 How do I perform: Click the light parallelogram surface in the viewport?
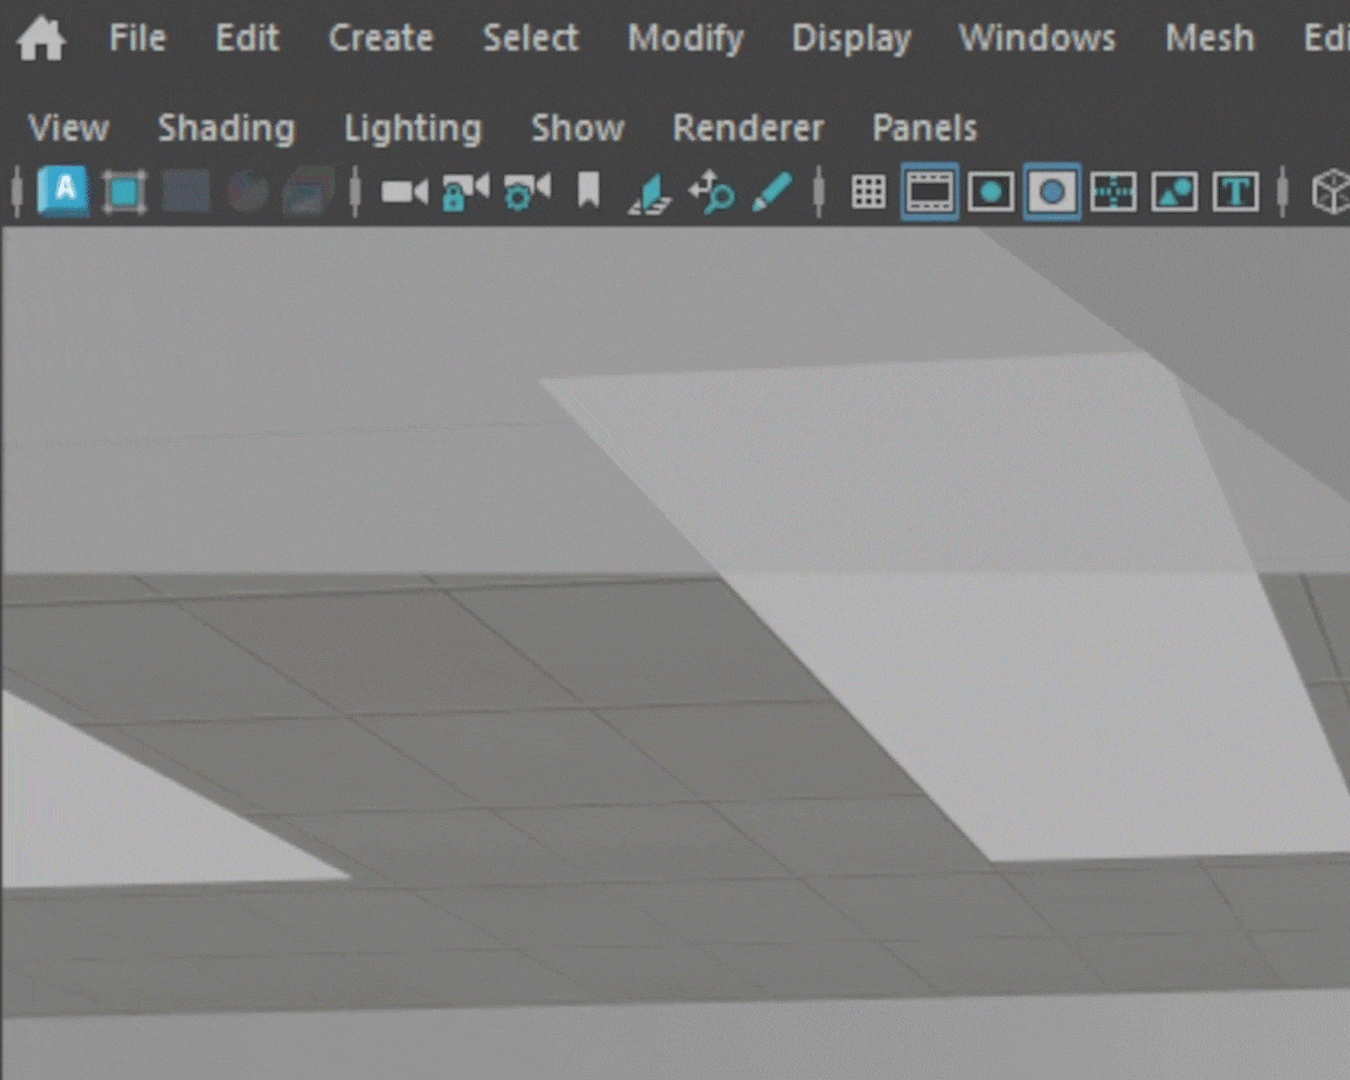[x=1000, y=600]
